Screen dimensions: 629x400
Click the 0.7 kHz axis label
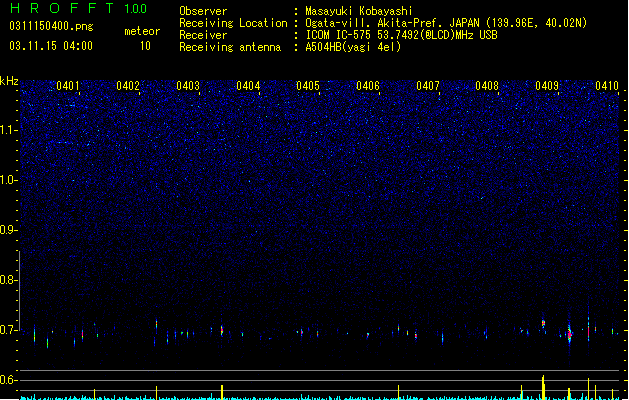coord(9,330)
